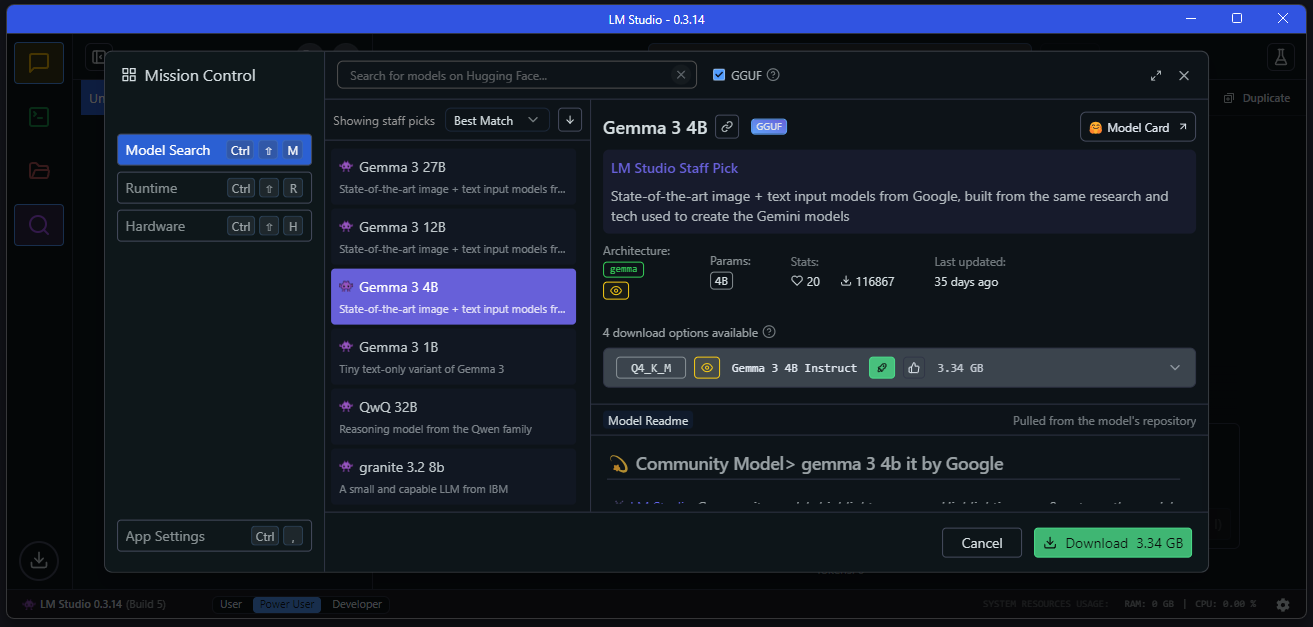Image resolution: width=1313 pixels, height=627 pixels.
Task: Open Downloads icon at sidebar bottom
Action: [x=39, y=560]
